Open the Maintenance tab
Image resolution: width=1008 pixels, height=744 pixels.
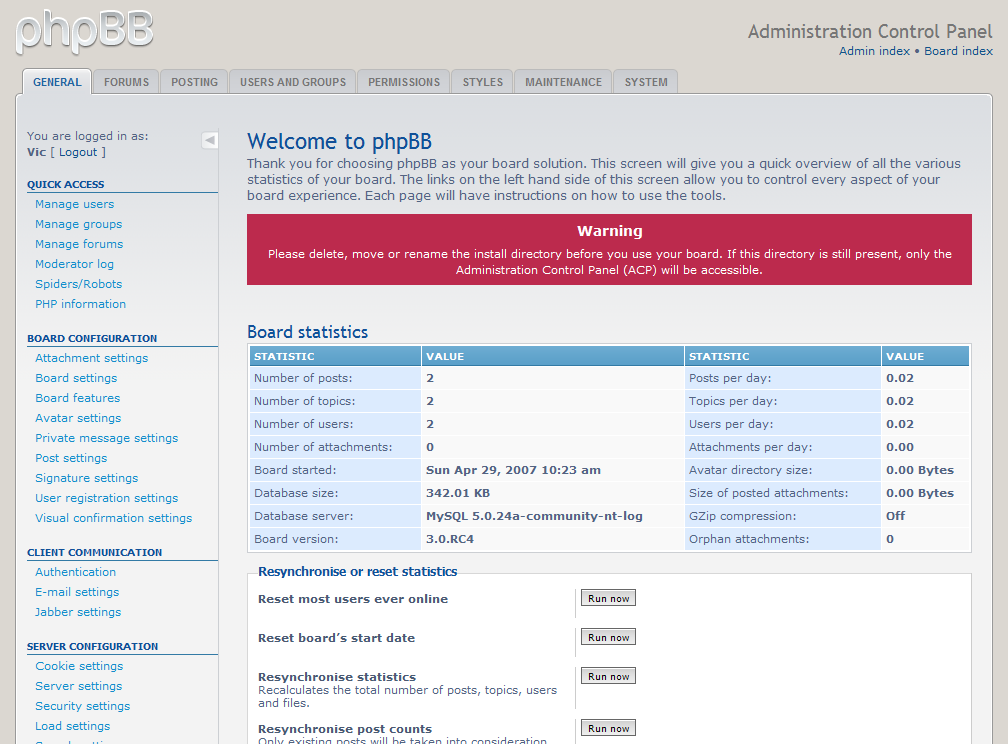tap(563, 82)
